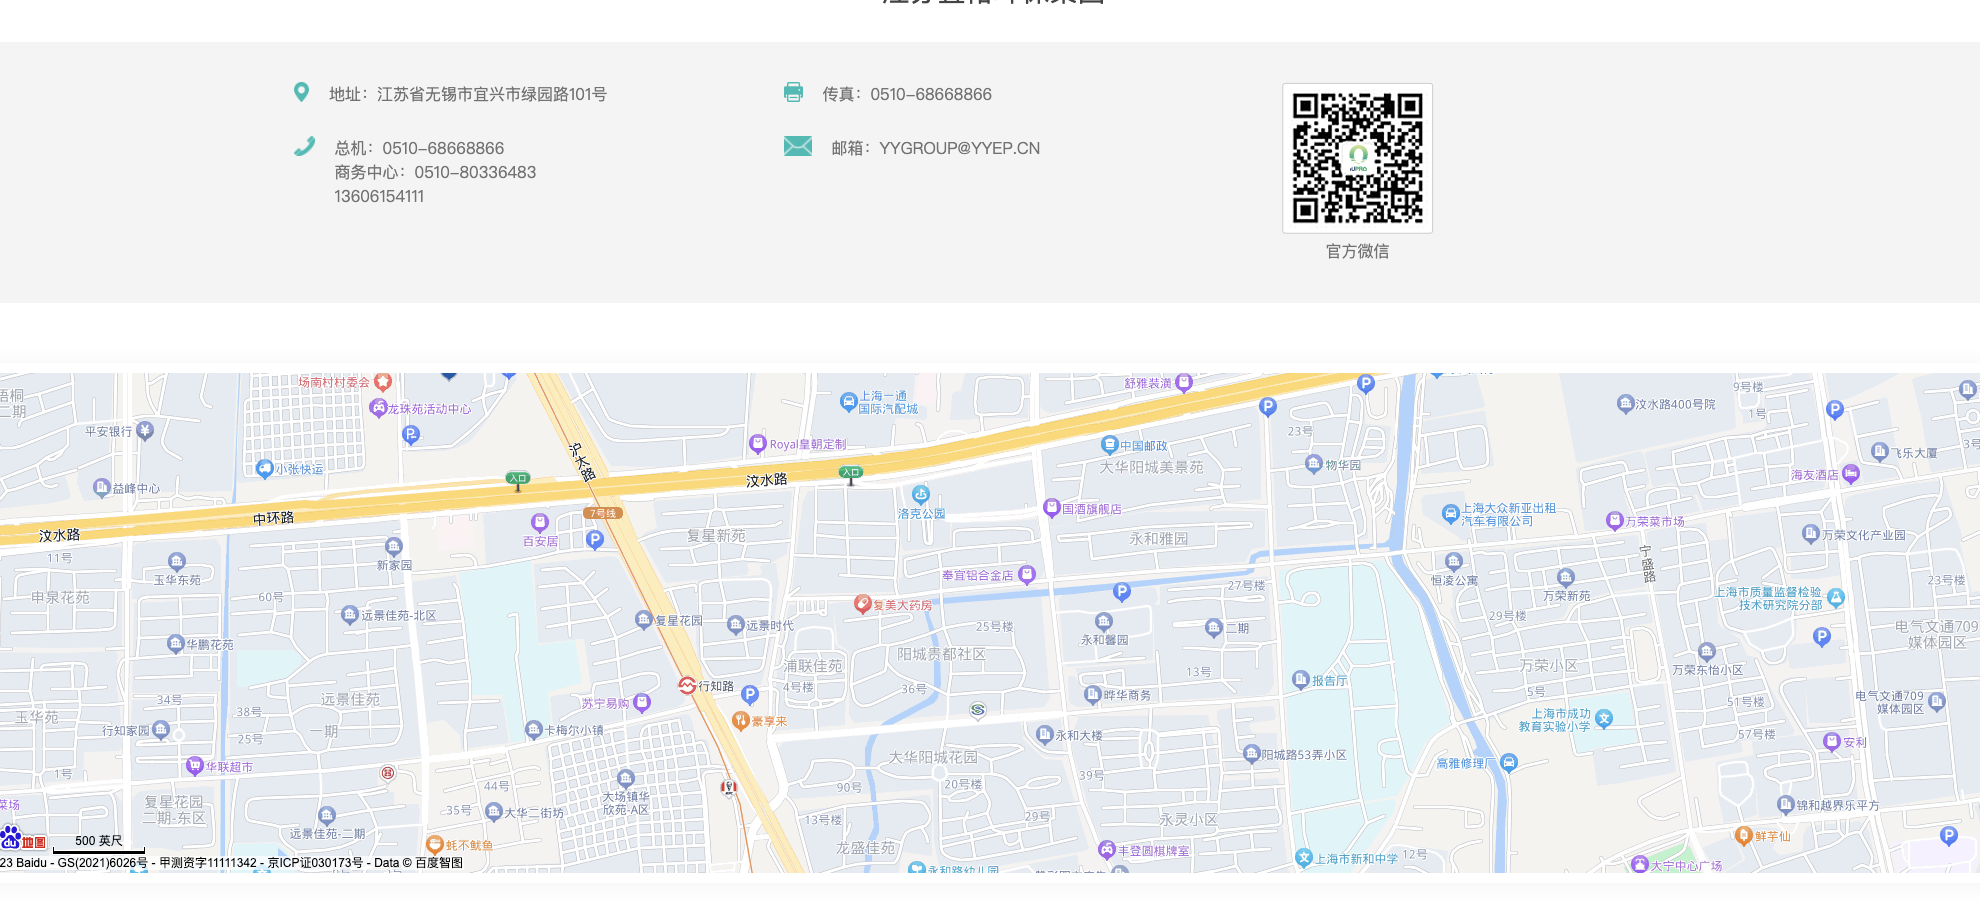
Task: Click the 丰登园棋牌室 marker
Action: tap(1107, 850)
